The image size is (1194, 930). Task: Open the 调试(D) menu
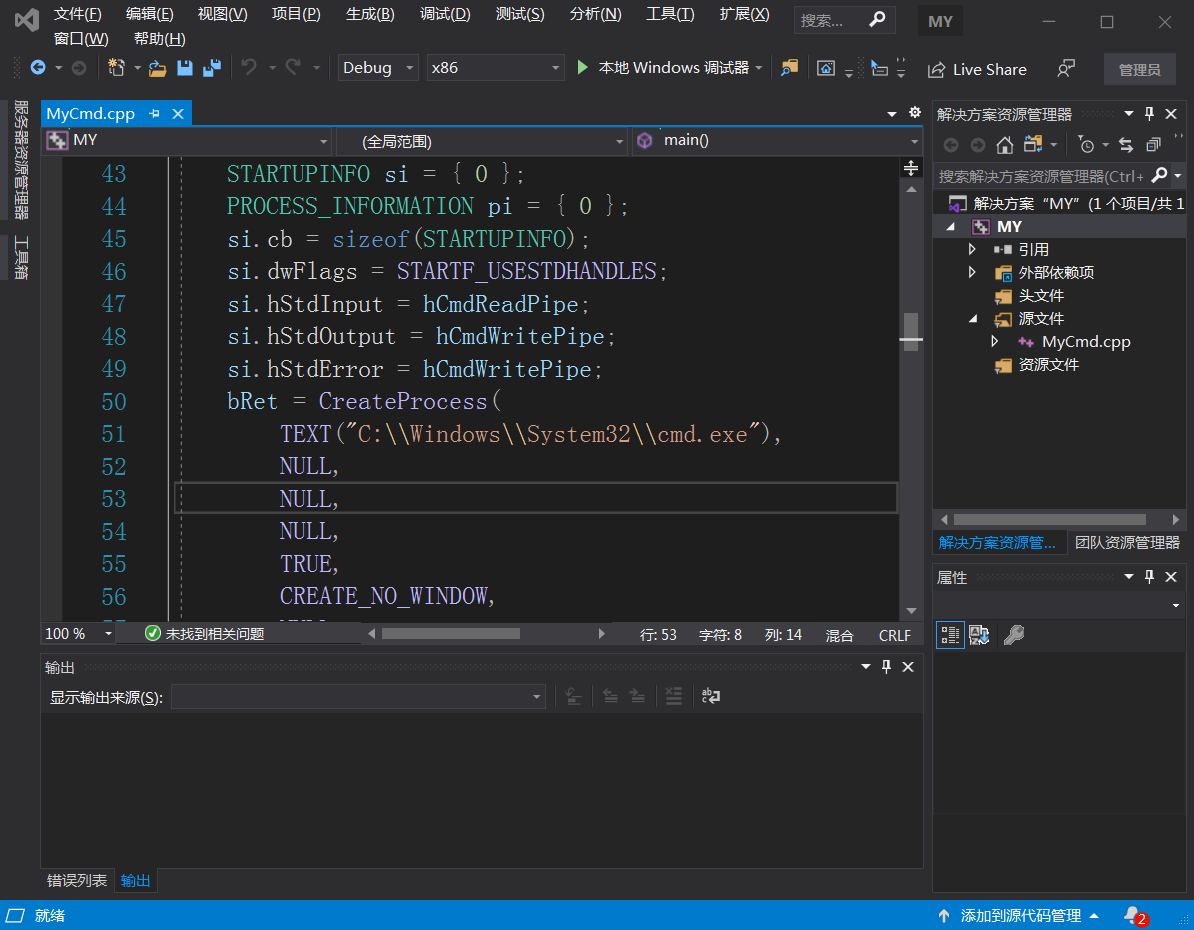(x=445, y=14)
